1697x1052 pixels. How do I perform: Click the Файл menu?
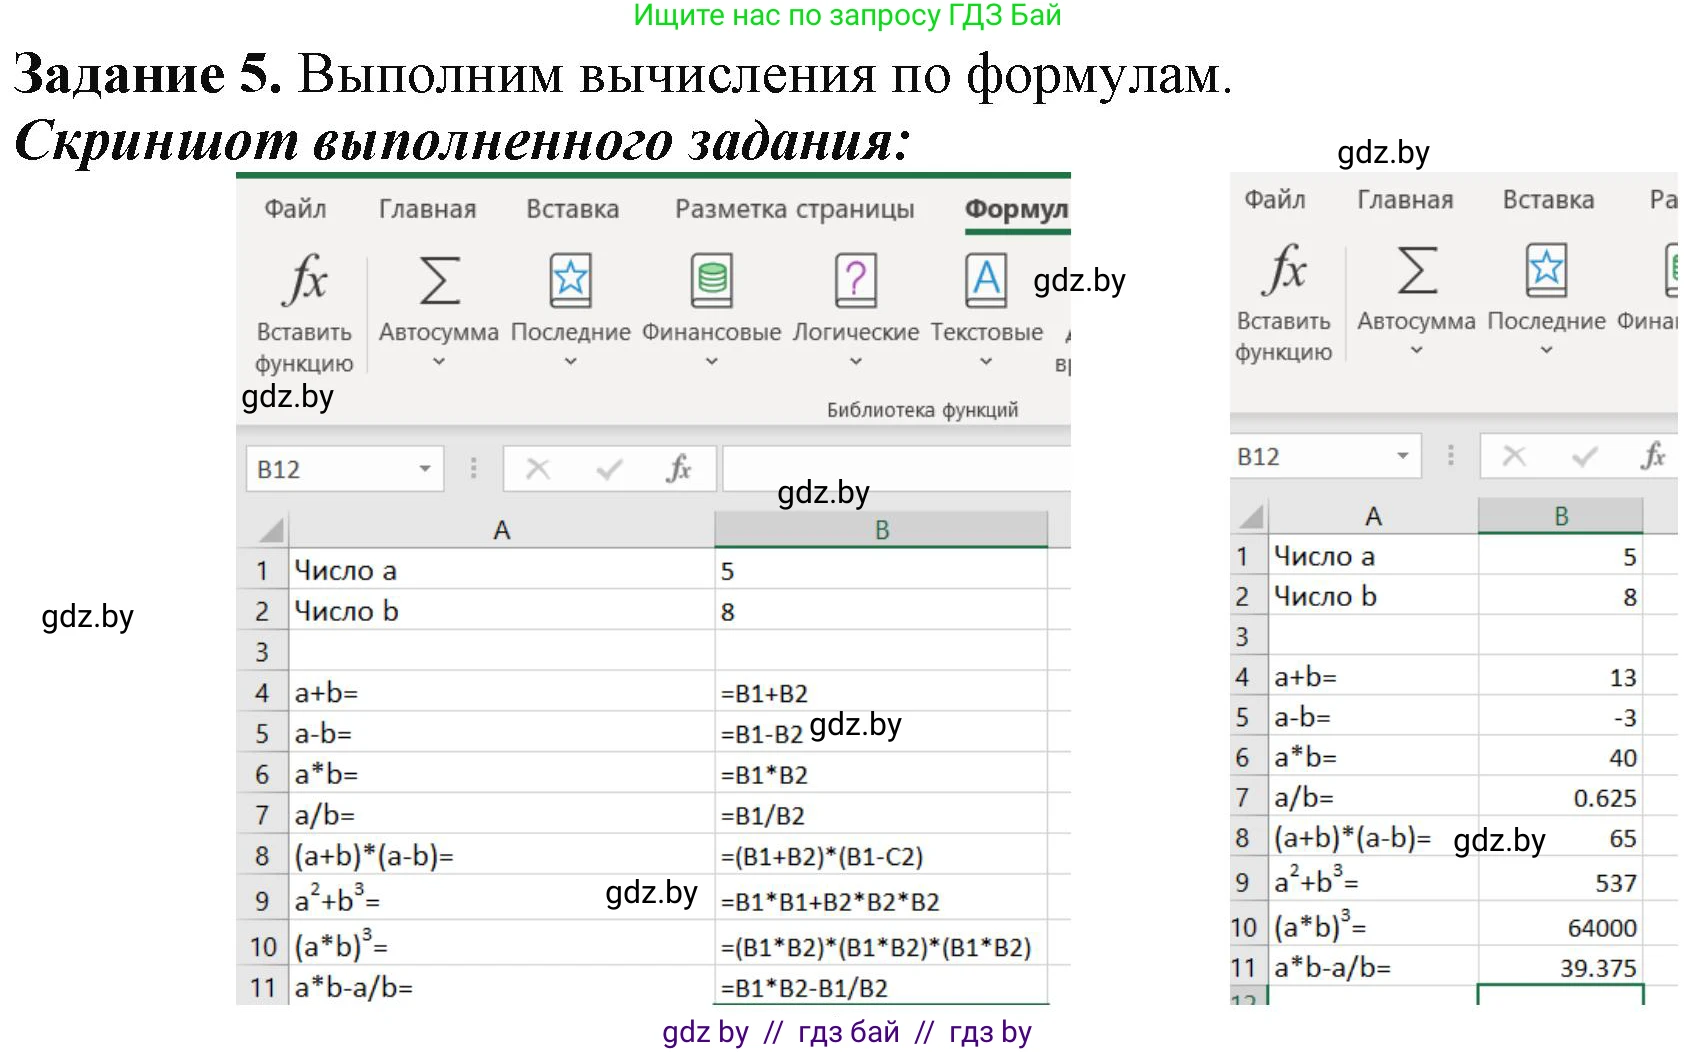click(x=295, y=208)
